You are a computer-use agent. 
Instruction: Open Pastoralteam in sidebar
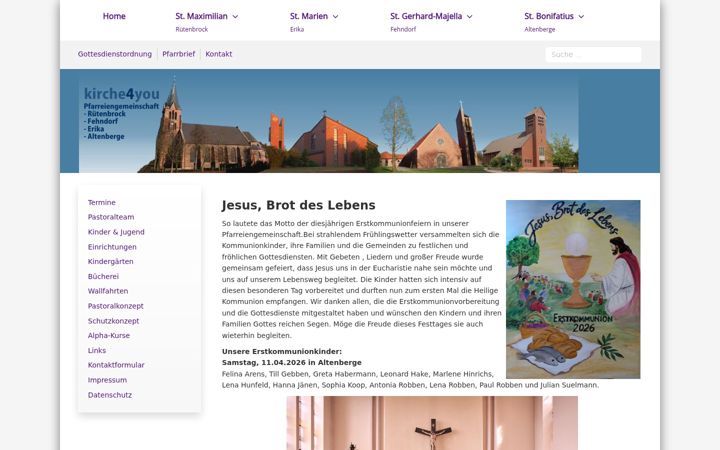(111, 217)
